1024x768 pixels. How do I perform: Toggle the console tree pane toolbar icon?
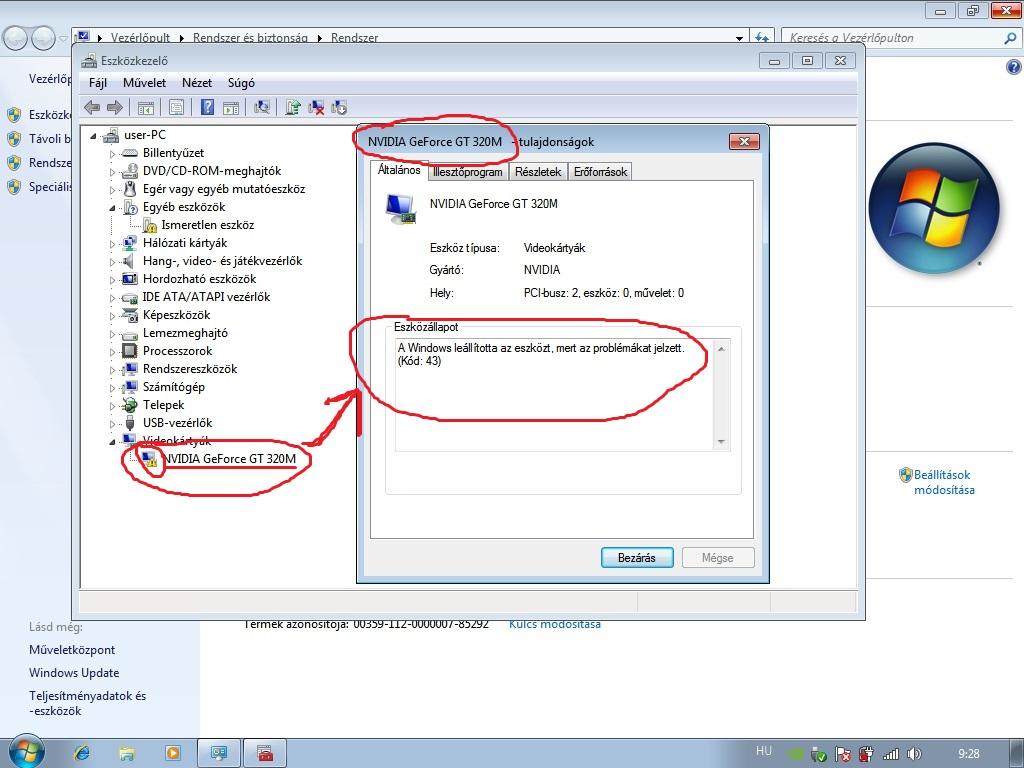tap(146, 108)
